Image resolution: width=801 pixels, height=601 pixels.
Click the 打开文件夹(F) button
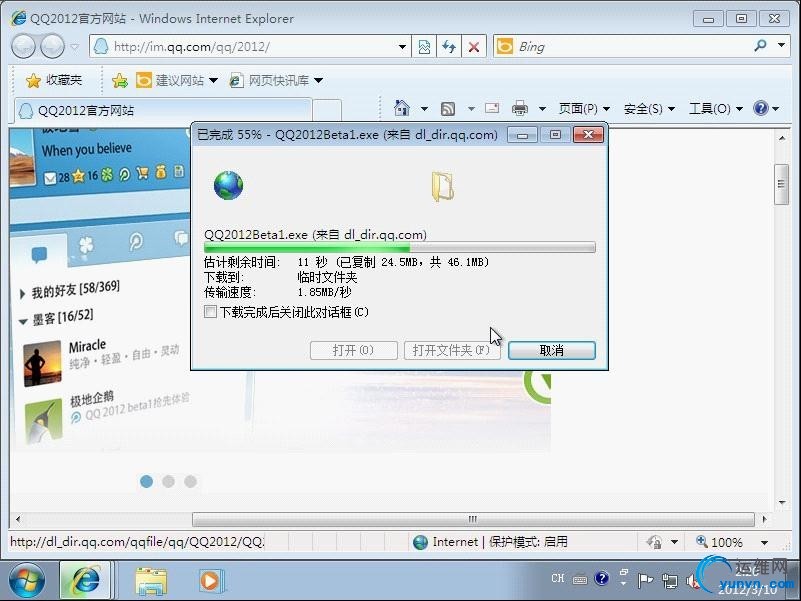point(452,350)
